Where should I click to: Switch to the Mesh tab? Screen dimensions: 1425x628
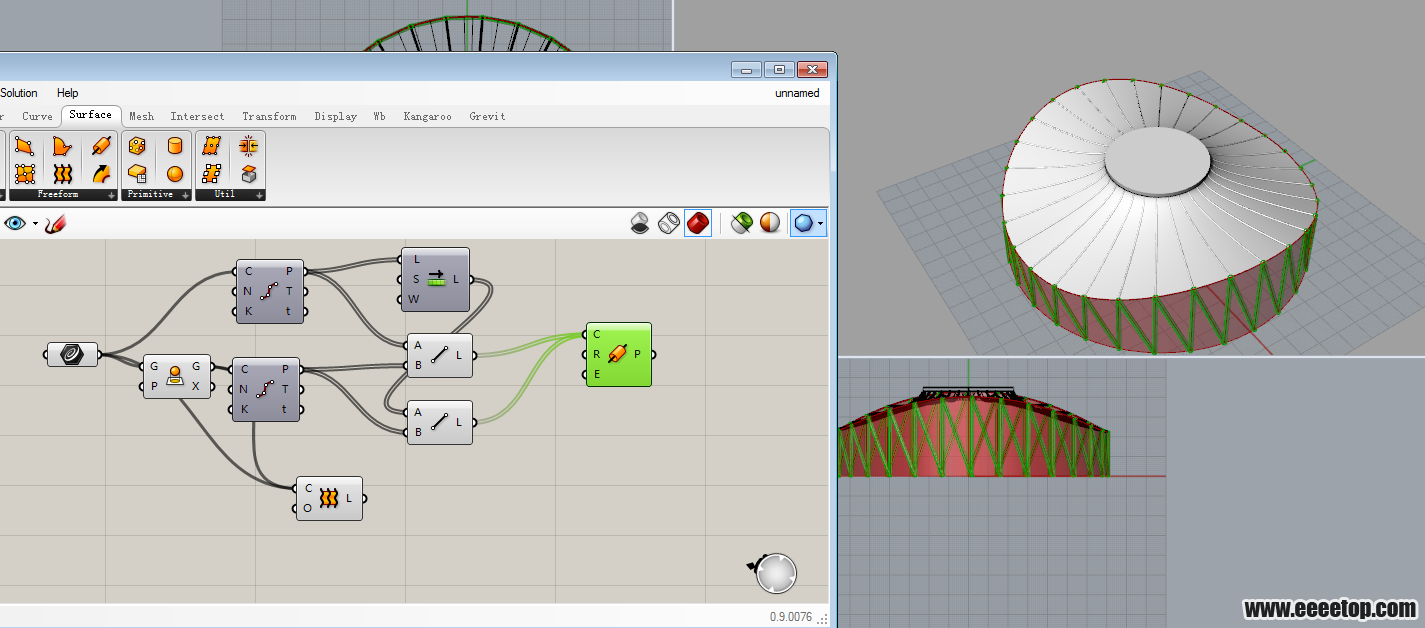point(142,116)
